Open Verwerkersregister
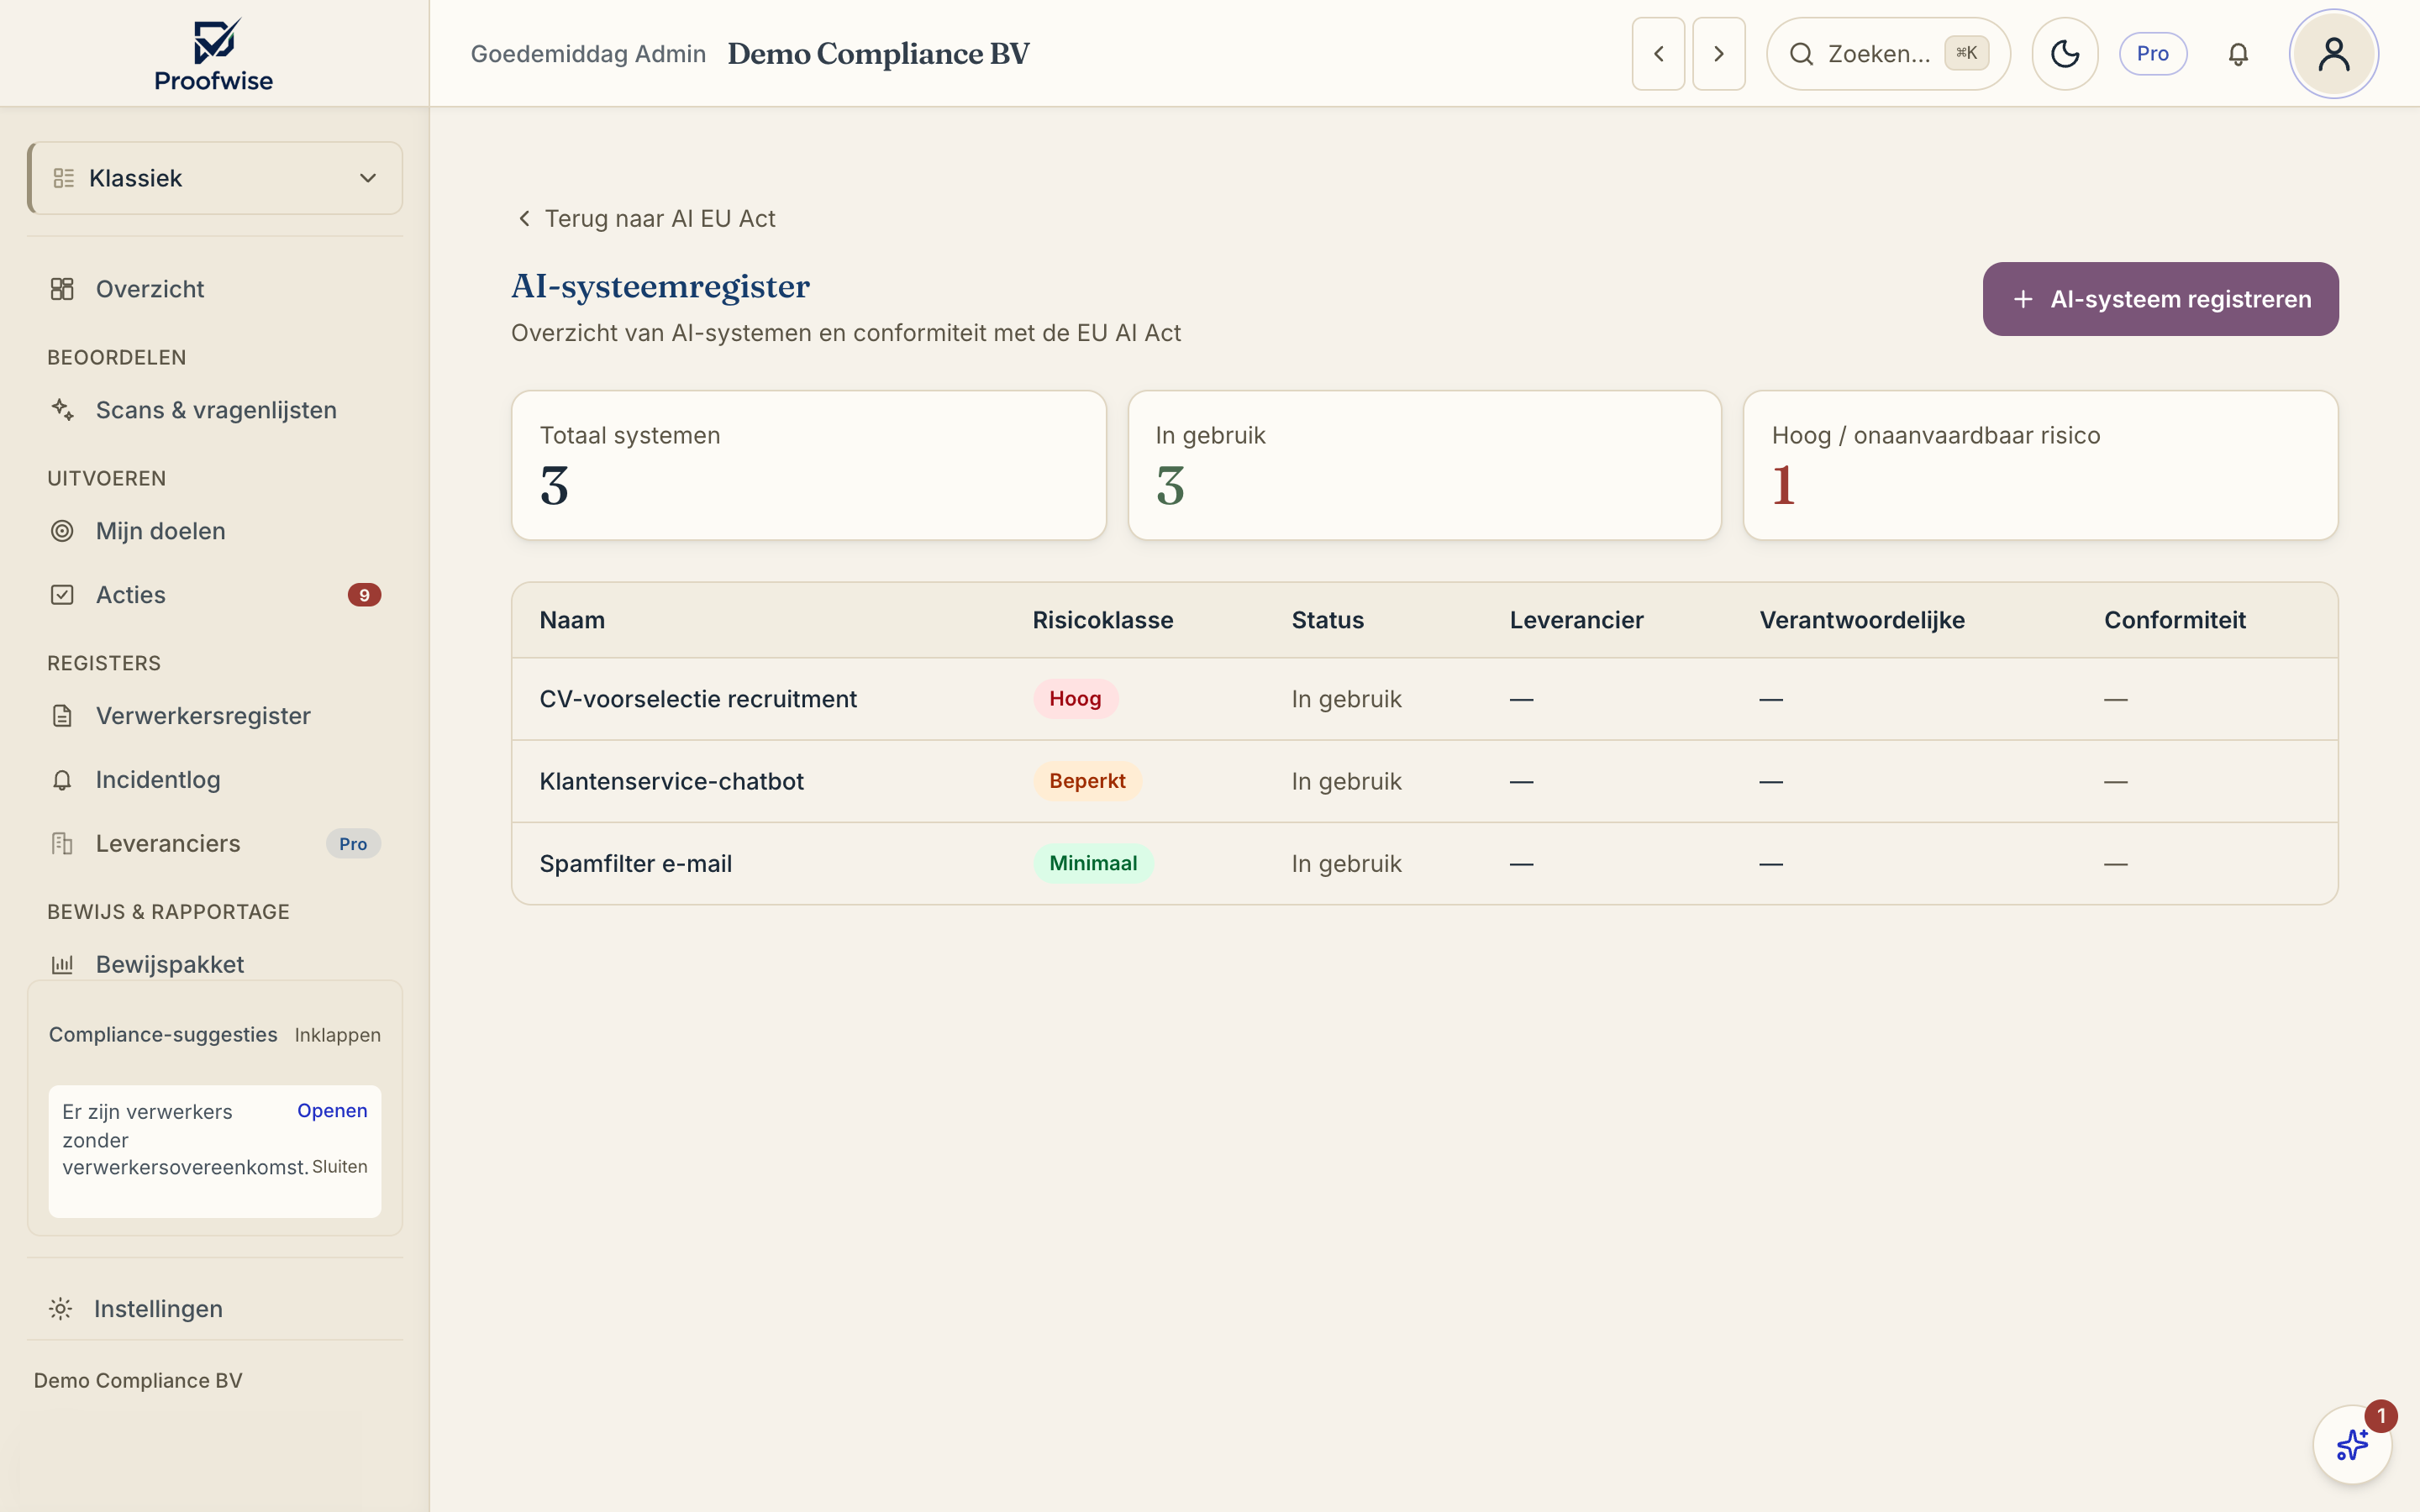 pyautogui.click(x=215, y=716)
